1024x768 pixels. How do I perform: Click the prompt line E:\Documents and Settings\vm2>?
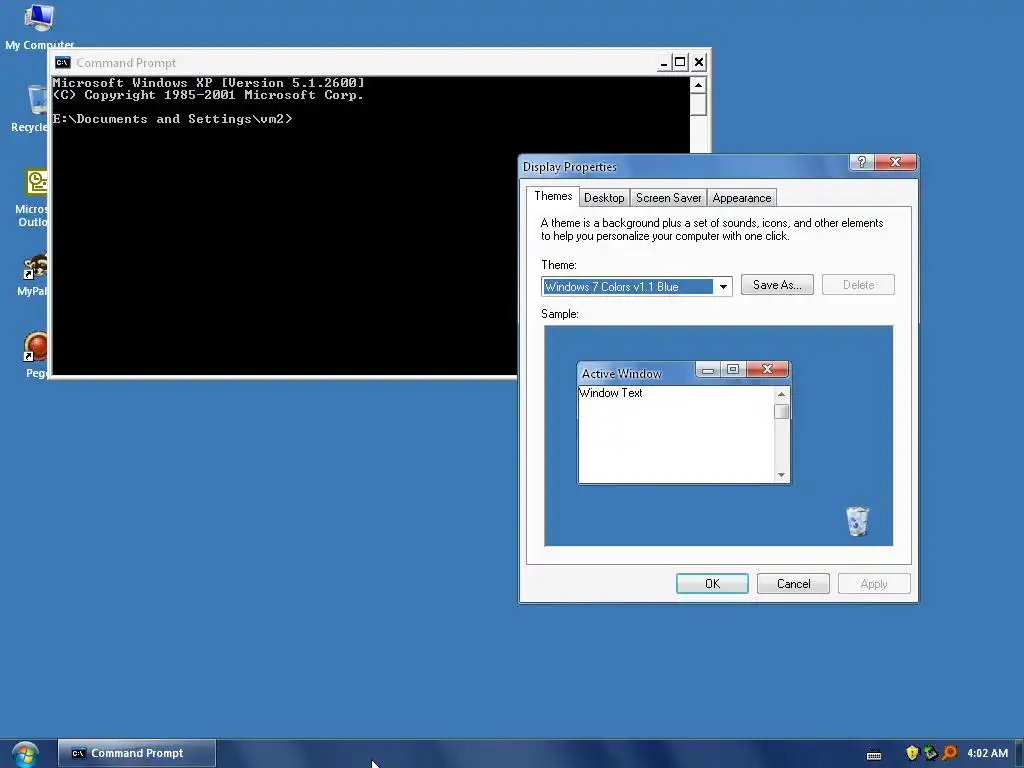tap(172, 119)
